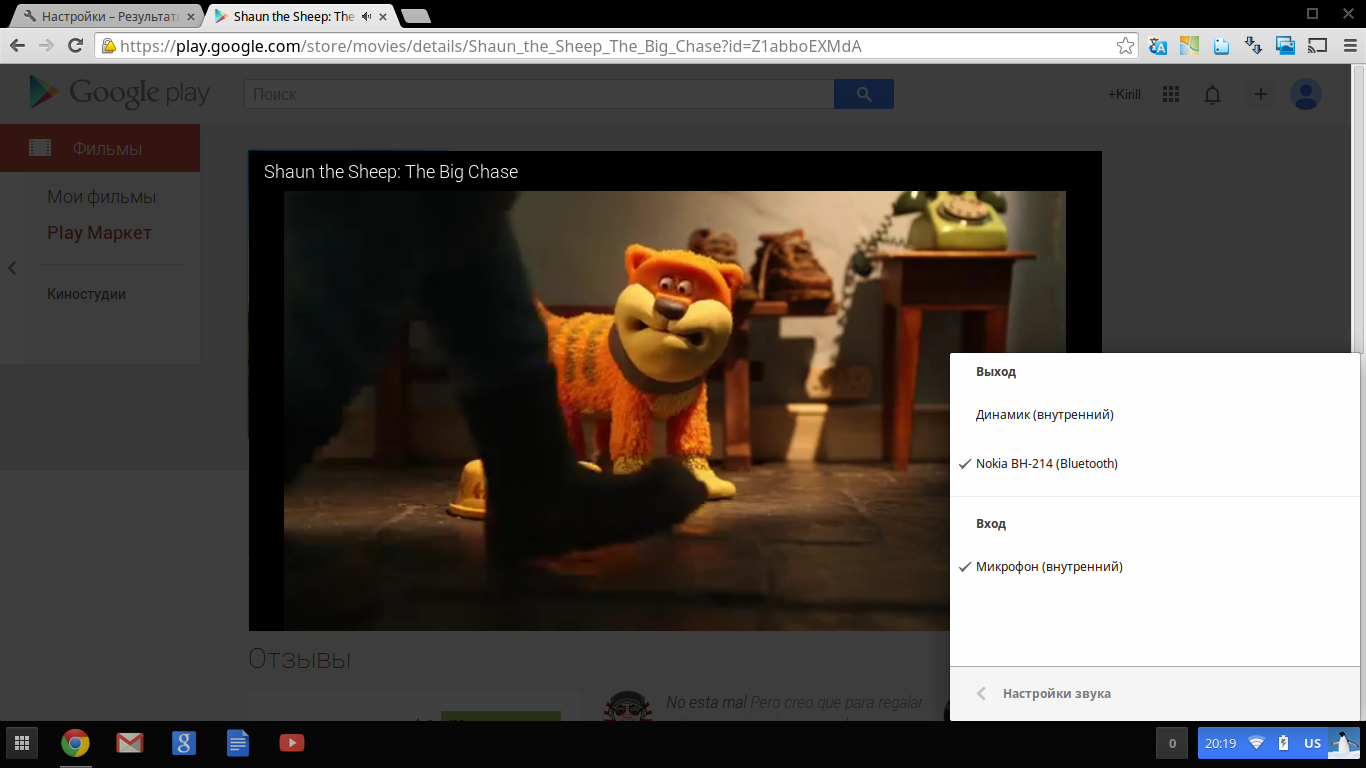
Task: Click the Chrome icon in the shelf
Action: (x=75, y=743)
